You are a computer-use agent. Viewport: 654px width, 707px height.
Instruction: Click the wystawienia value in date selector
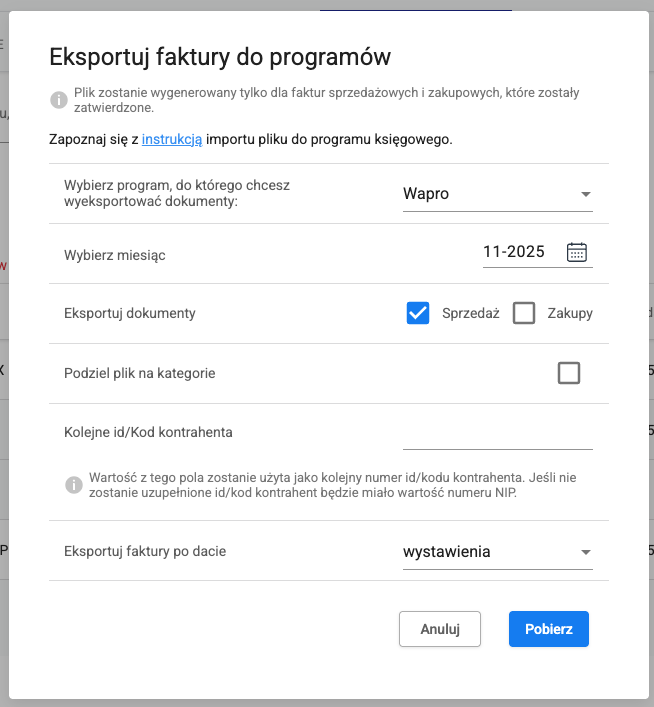point(446,552)
